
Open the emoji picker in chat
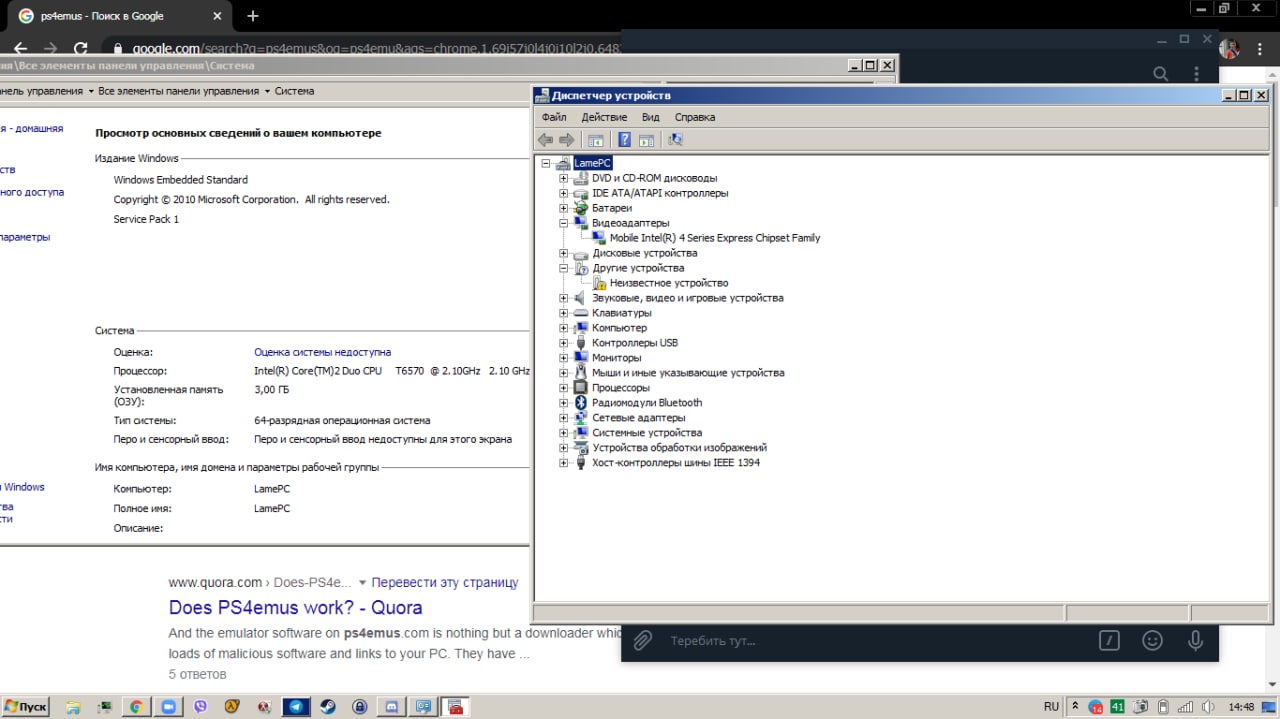1152,640
